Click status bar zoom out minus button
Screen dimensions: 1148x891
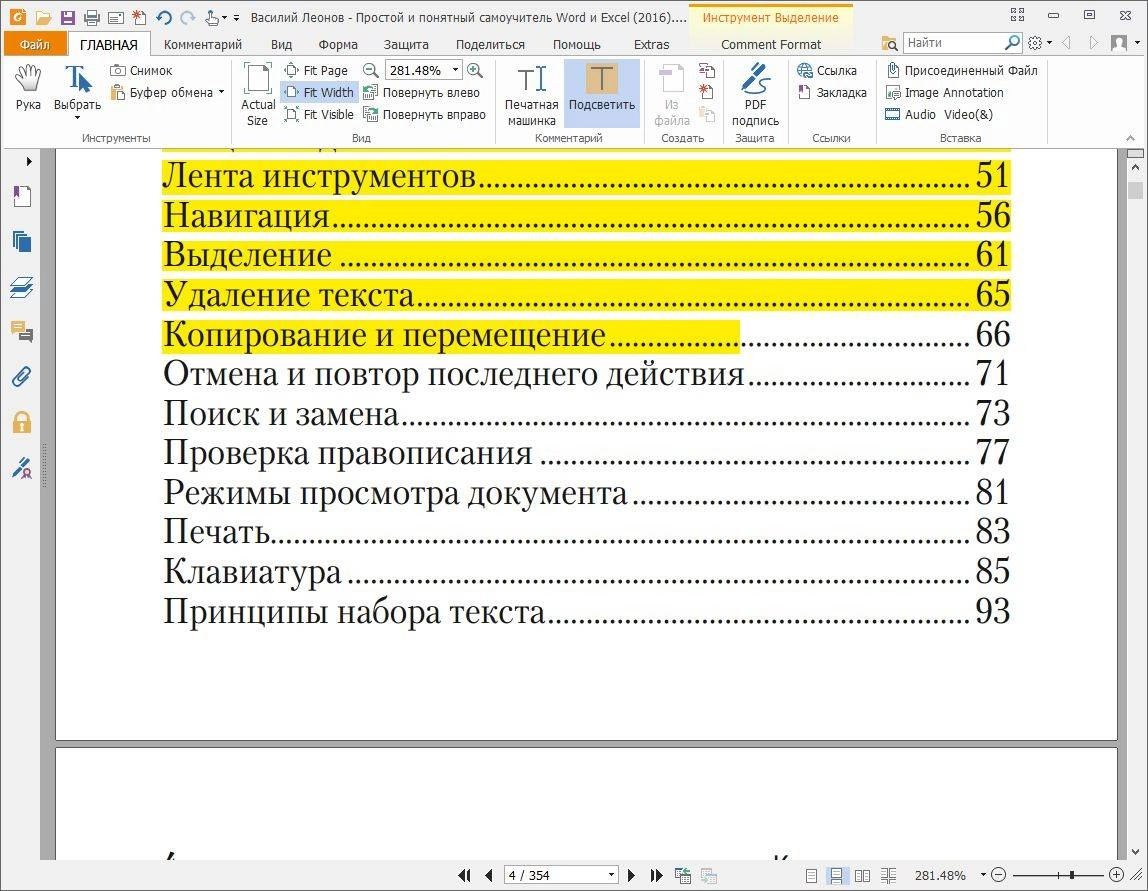[999, 875]
